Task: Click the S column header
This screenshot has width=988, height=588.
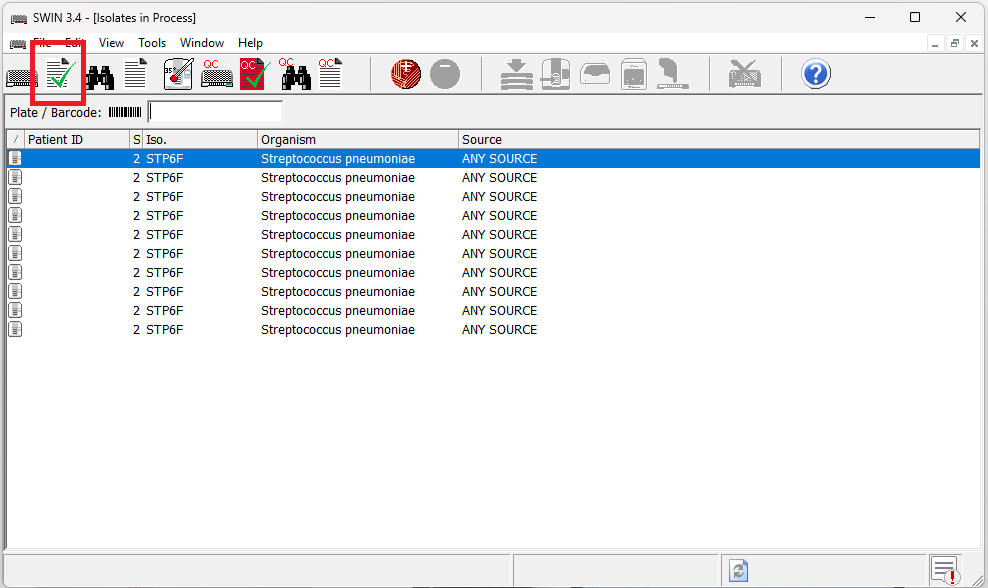Action: tap(136, 139)
